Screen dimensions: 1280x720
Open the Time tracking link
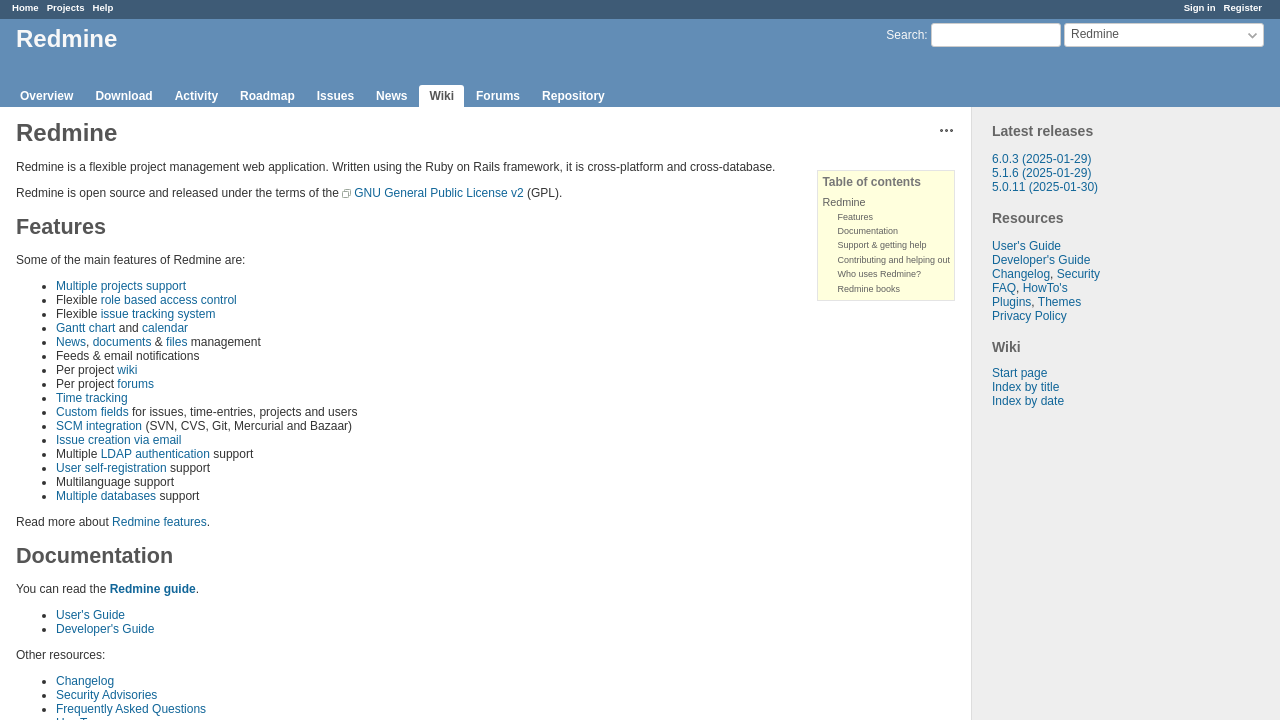coord(92,398)
